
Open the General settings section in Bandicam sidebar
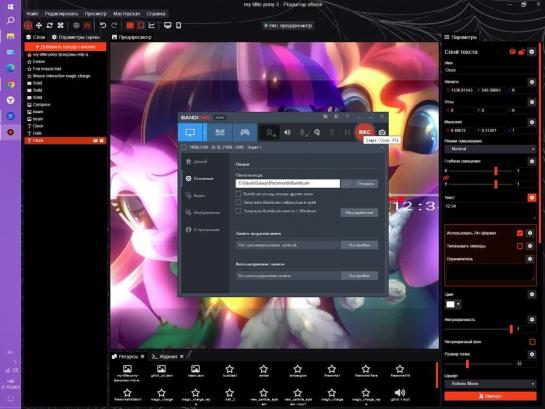click(x=203, y=178)
